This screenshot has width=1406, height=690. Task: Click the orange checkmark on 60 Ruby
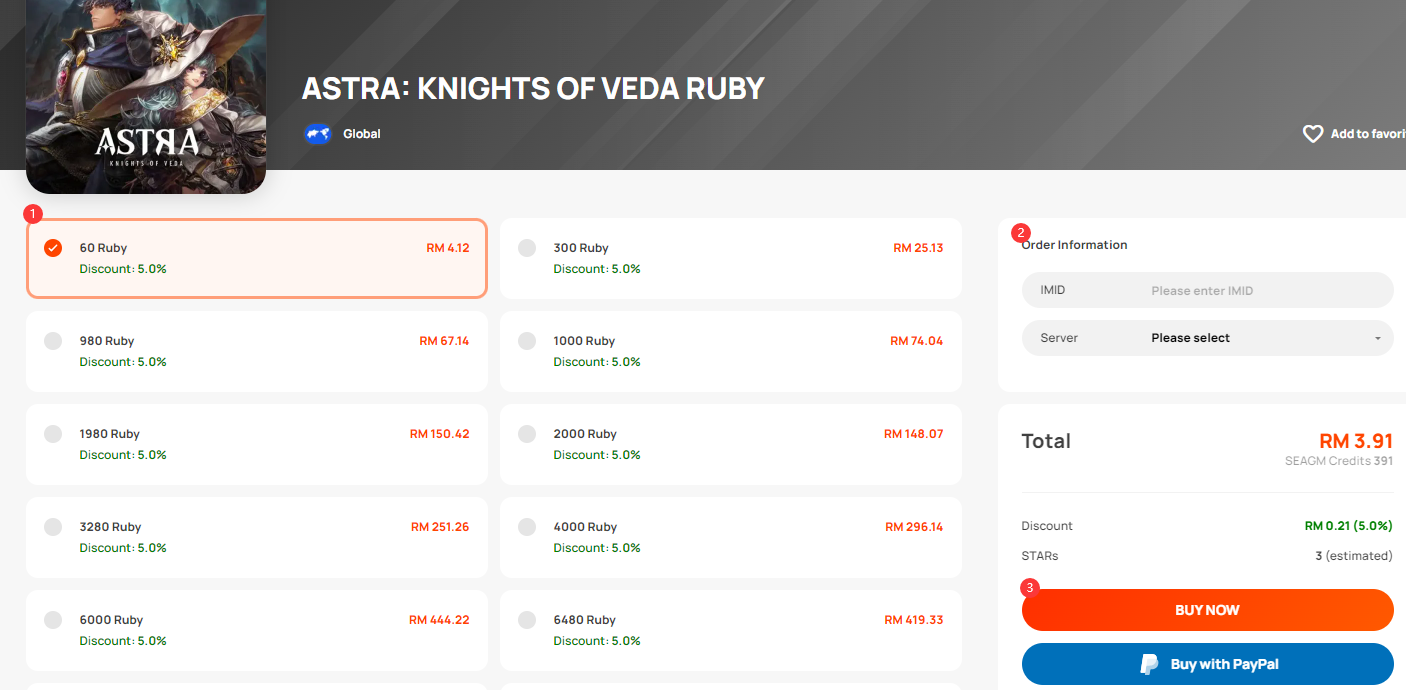coord(53,248)
